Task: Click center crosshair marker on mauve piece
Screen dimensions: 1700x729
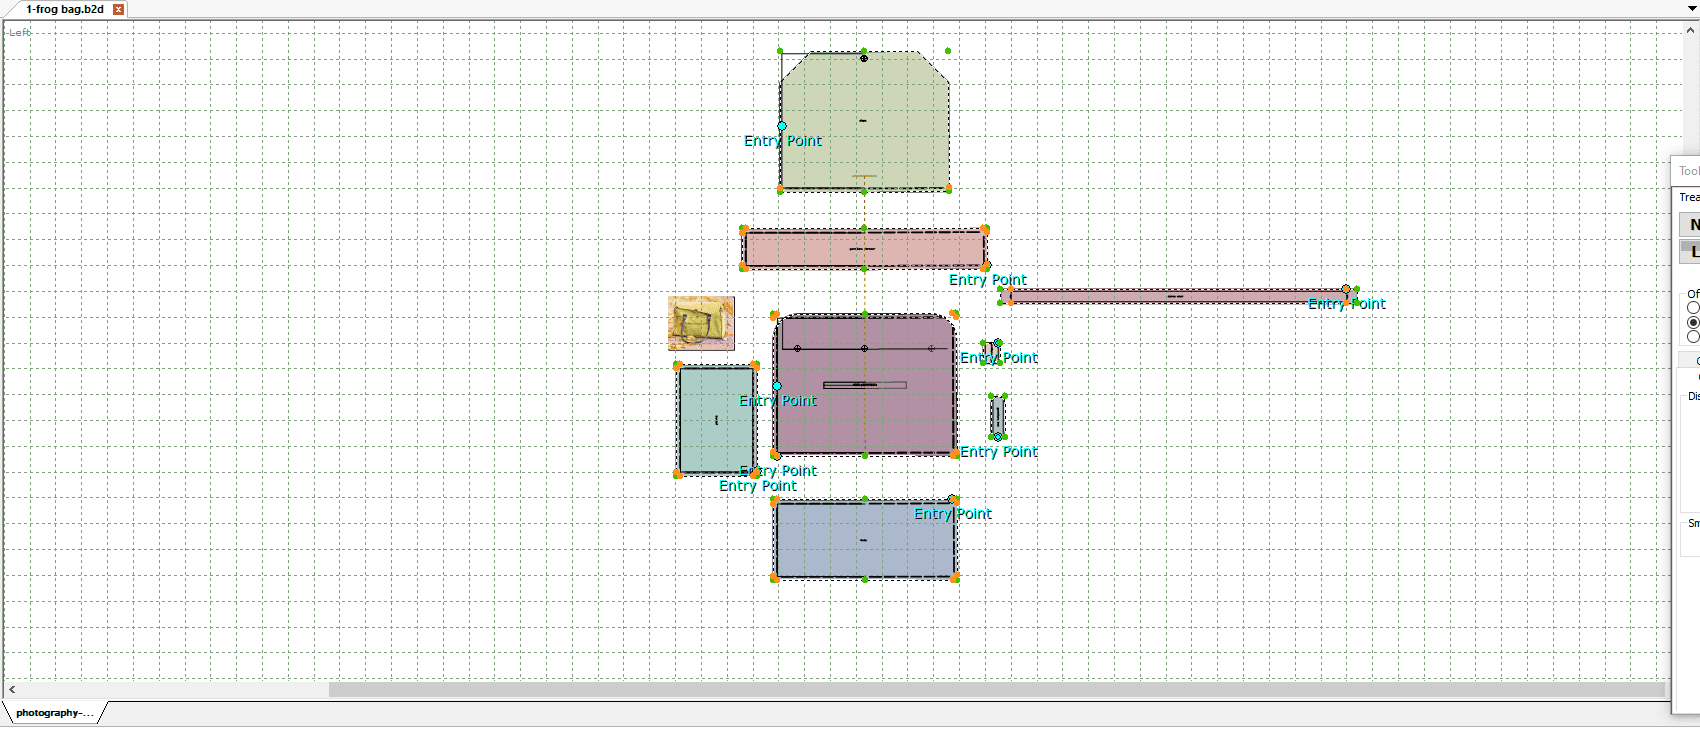Action: [864, 349]
